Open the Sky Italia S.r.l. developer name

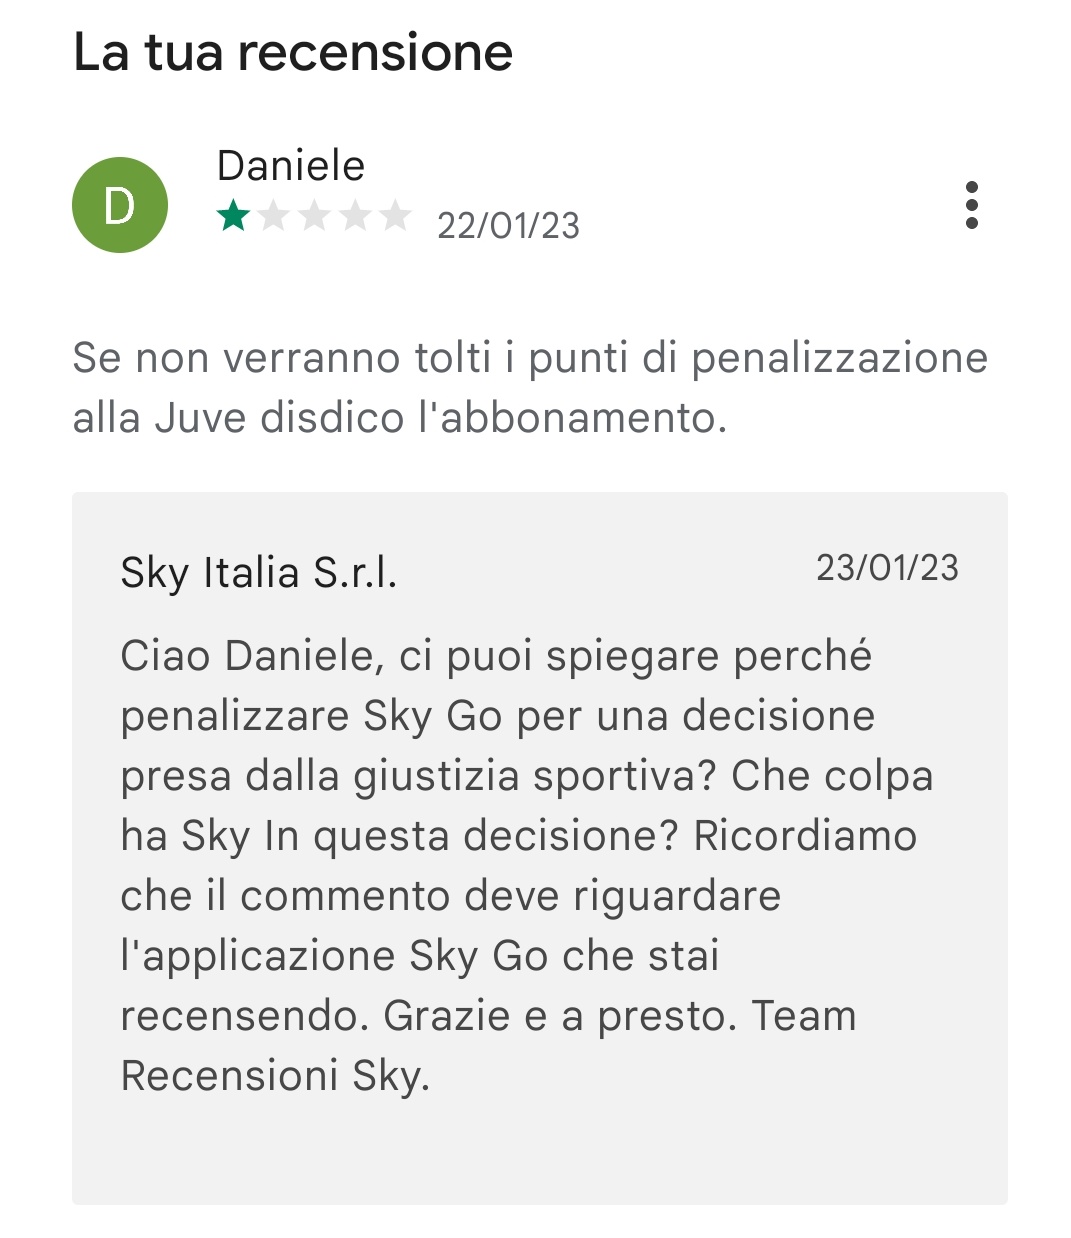pos(259,573)
